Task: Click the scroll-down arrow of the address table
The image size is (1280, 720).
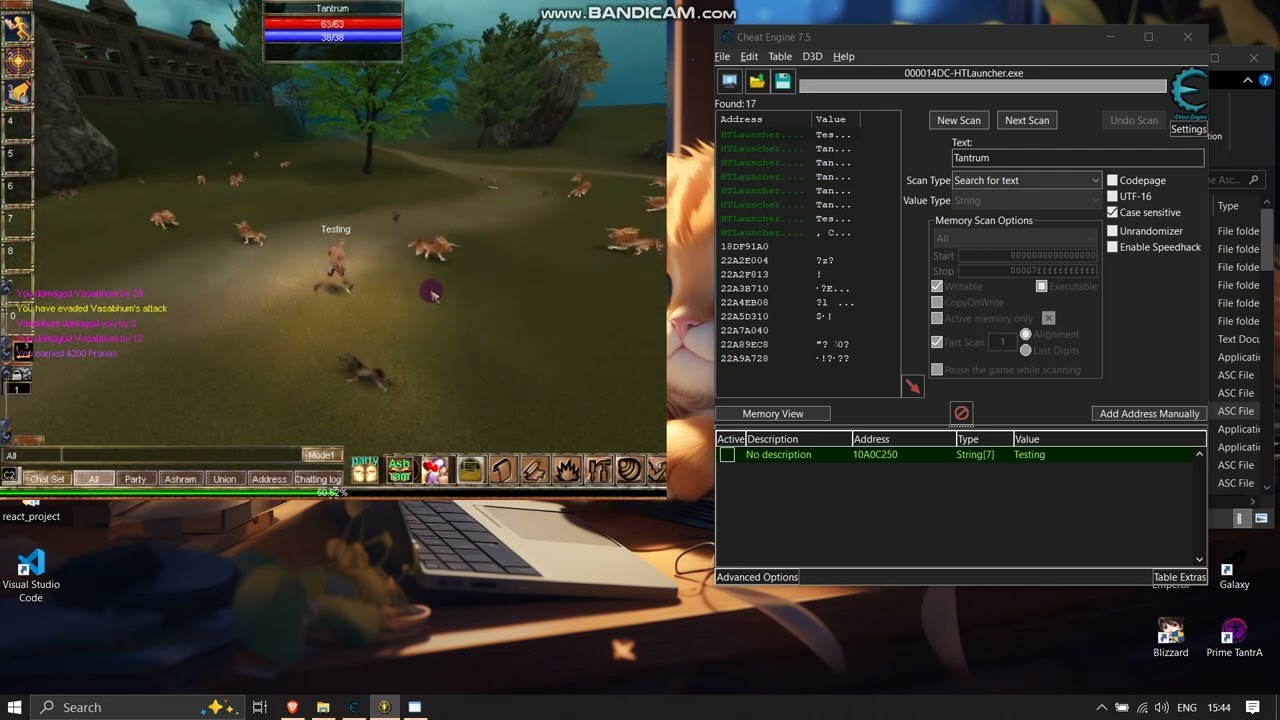Action: [x=1199, y=559]
